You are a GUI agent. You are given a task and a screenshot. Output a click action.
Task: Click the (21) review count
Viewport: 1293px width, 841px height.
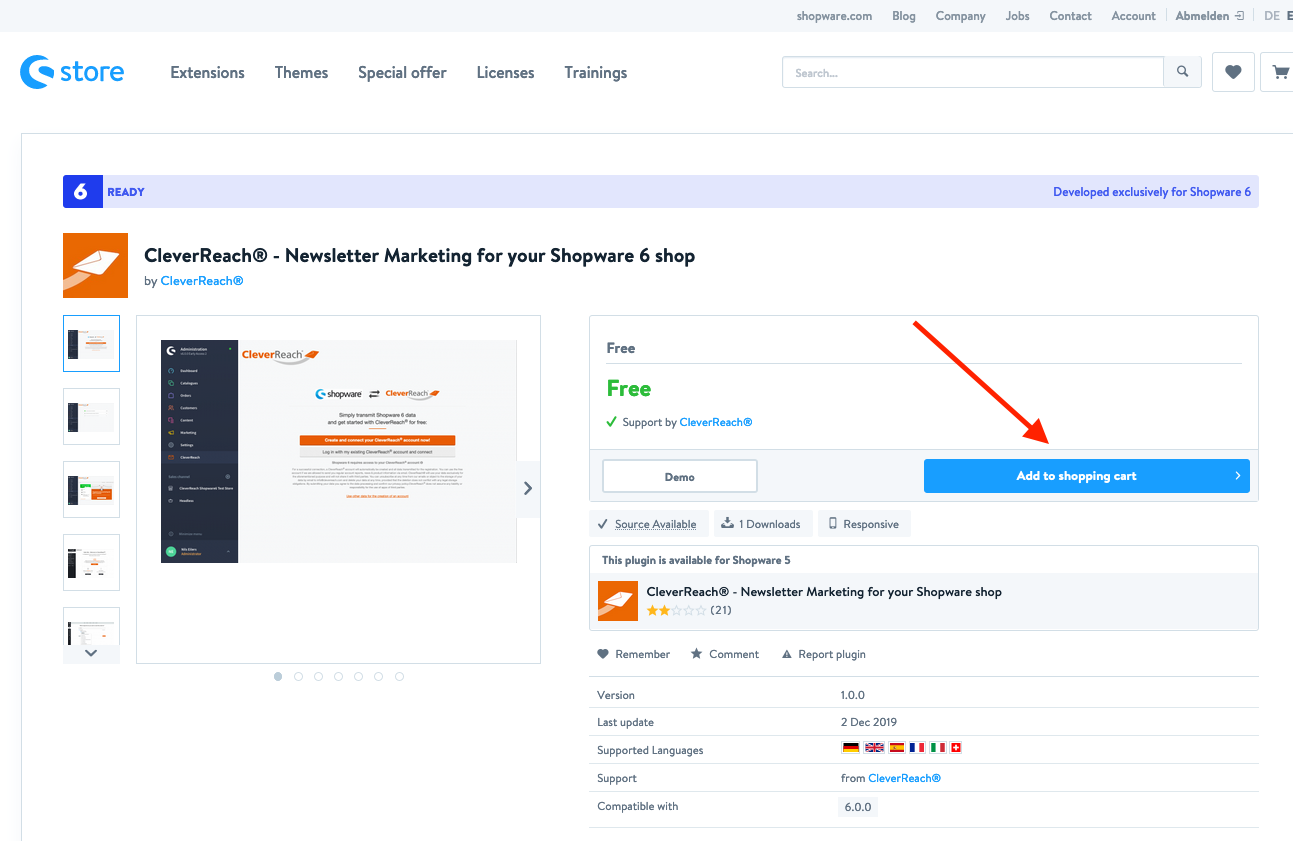[721, 610]
